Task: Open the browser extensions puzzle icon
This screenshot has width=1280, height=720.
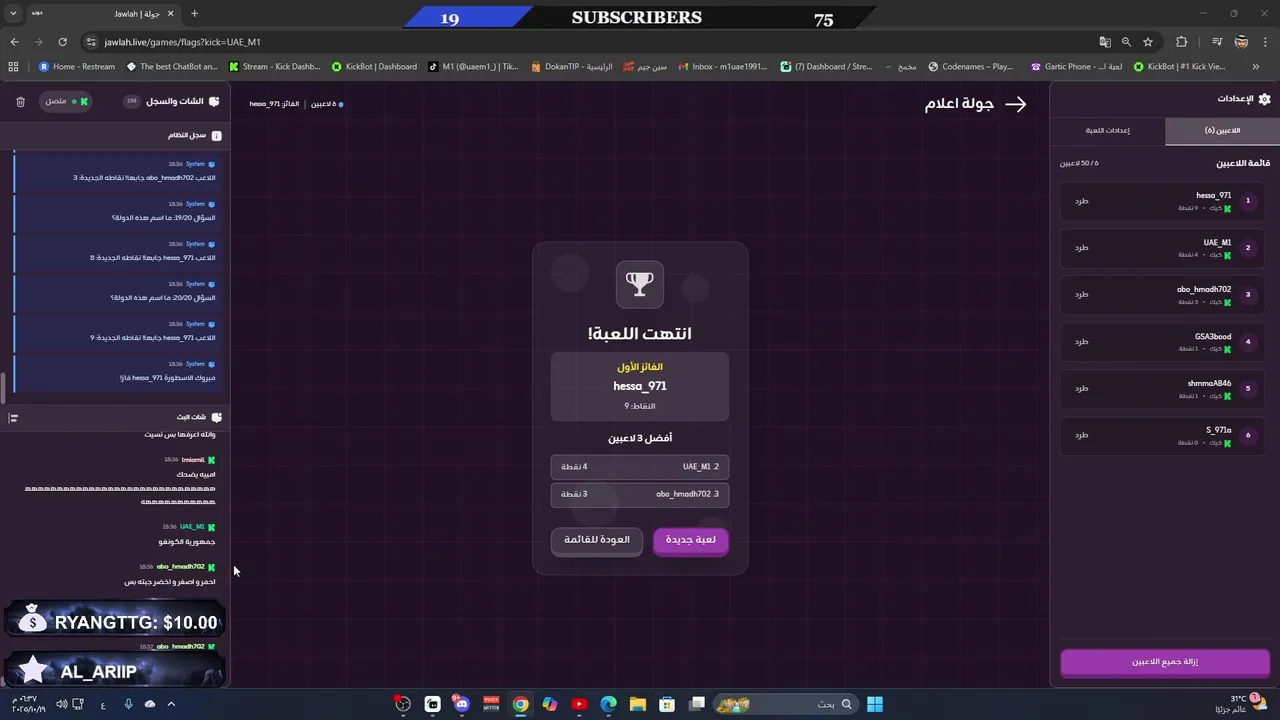Action: pos(1182,42)
